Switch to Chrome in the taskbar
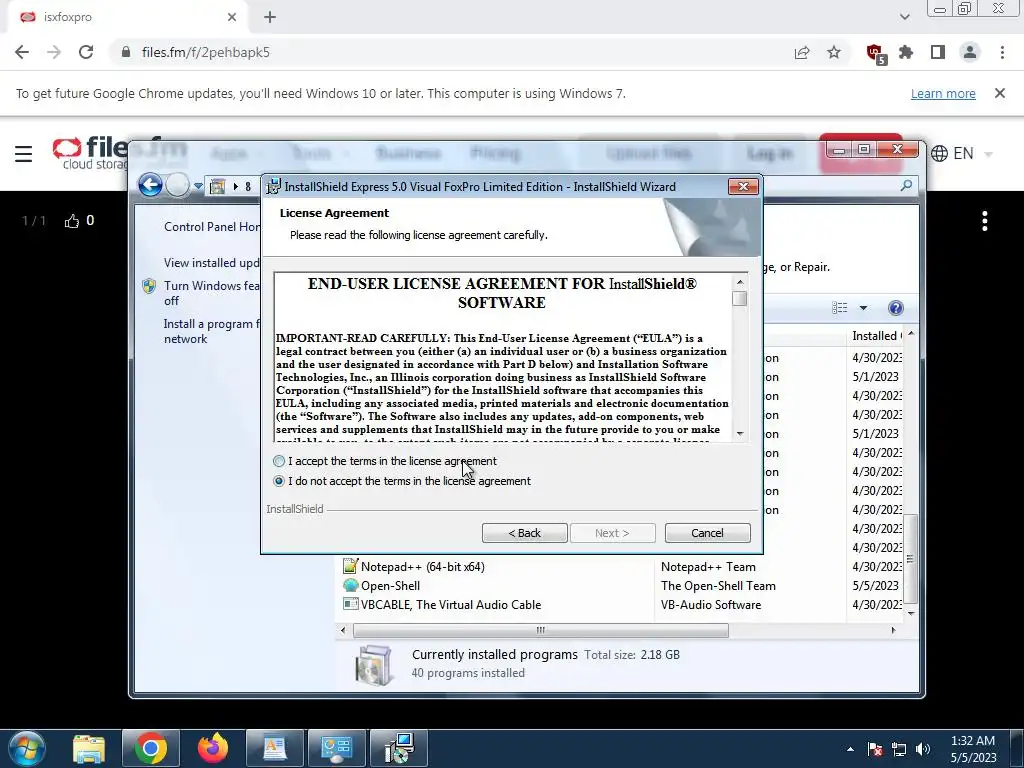This screenshot has height=768, width=1024. coord(150,748)
